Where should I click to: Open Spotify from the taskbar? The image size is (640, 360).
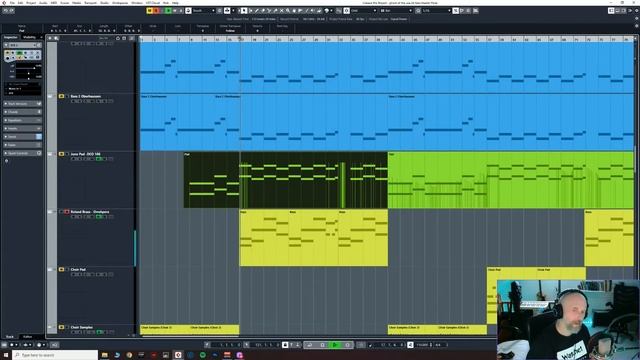click(203, 355)
